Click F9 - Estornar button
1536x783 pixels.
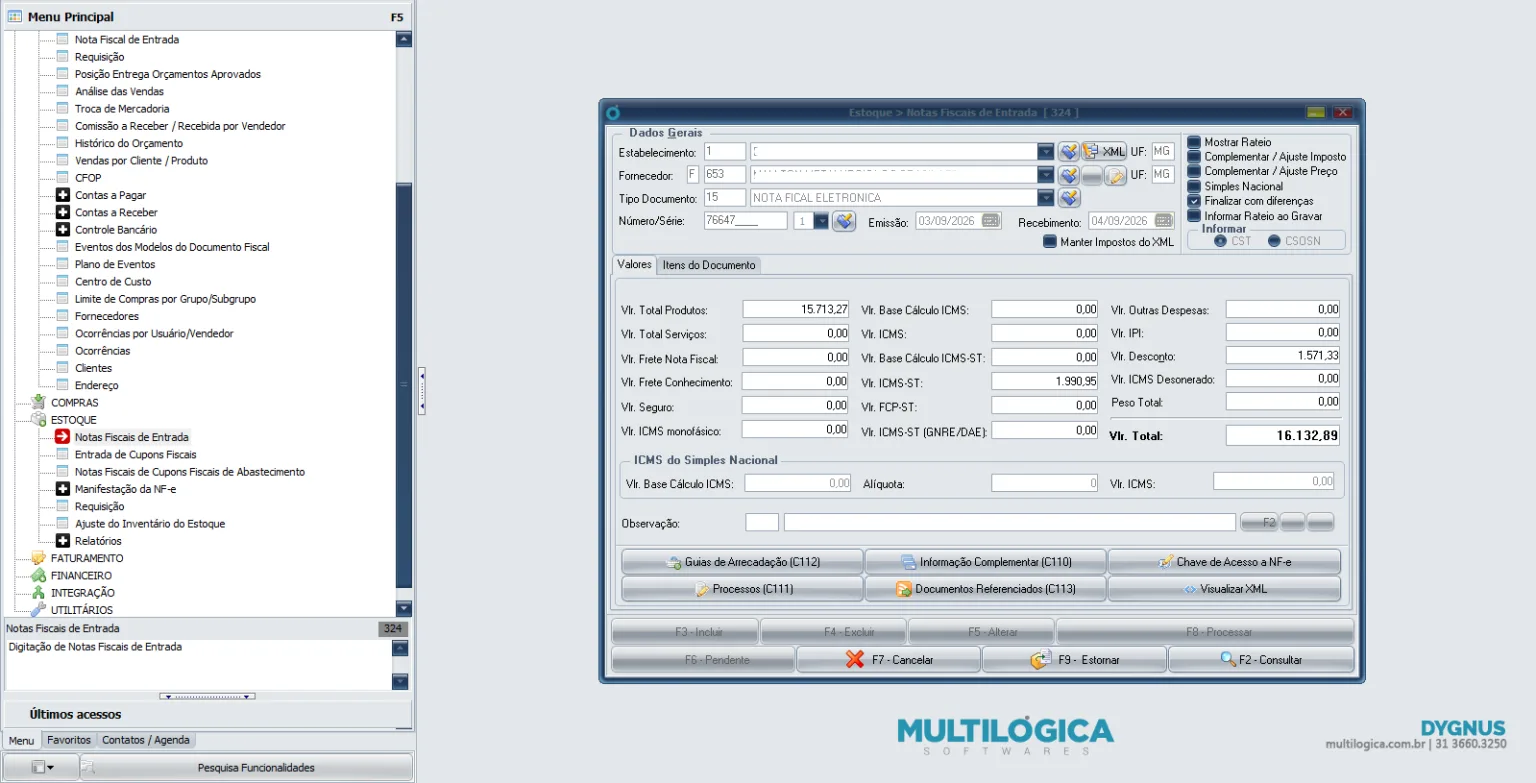pos(1074,660)
